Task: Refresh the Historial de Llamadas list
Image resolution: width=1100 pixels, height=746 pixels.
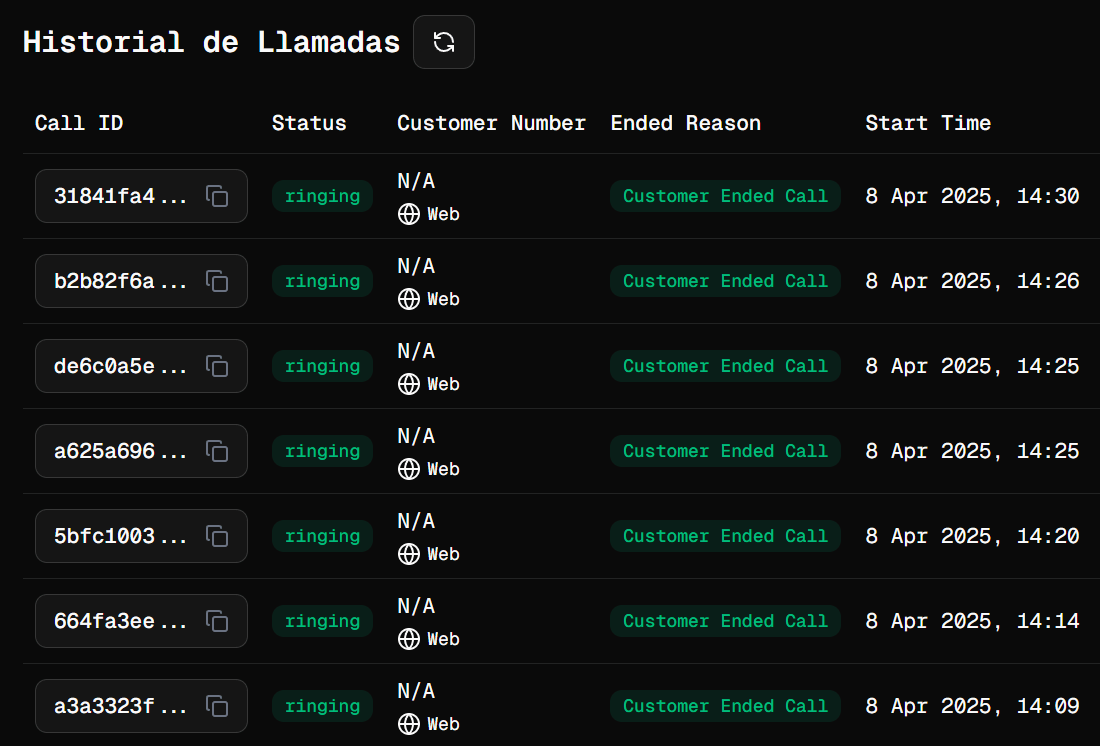Action: [443, 42]
